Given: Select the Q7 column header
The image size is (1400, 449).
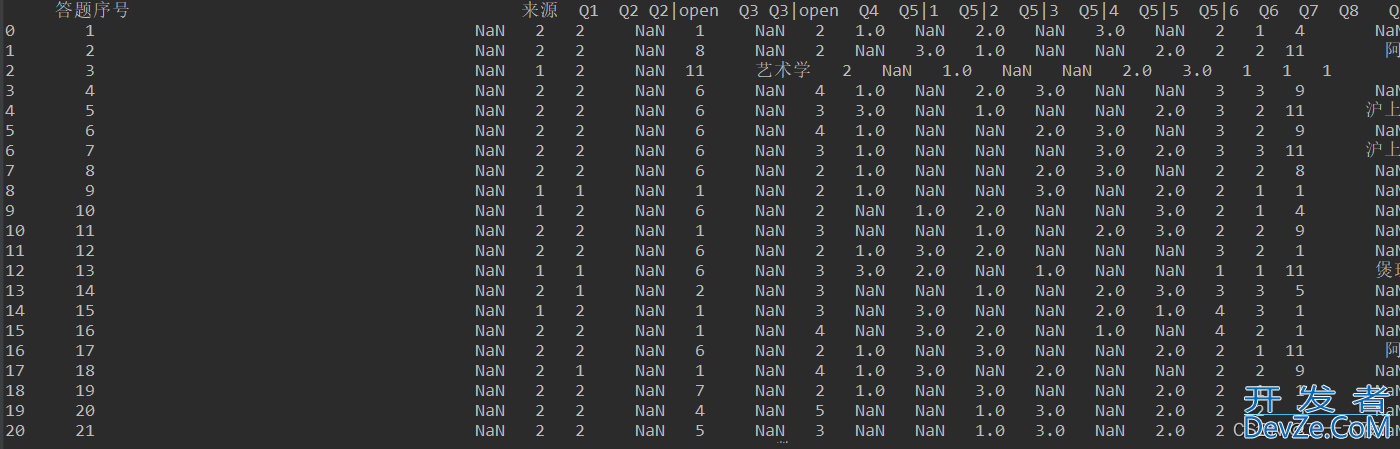Looking at the screenshot, I should pyautogui.click(x=1308, y=11).
